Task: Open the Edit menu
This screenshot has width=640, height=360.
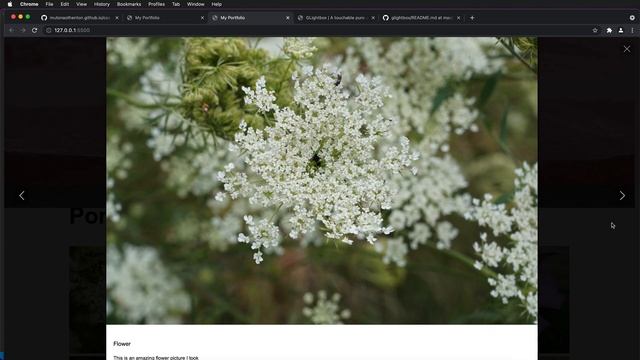Action: point(64,4)
